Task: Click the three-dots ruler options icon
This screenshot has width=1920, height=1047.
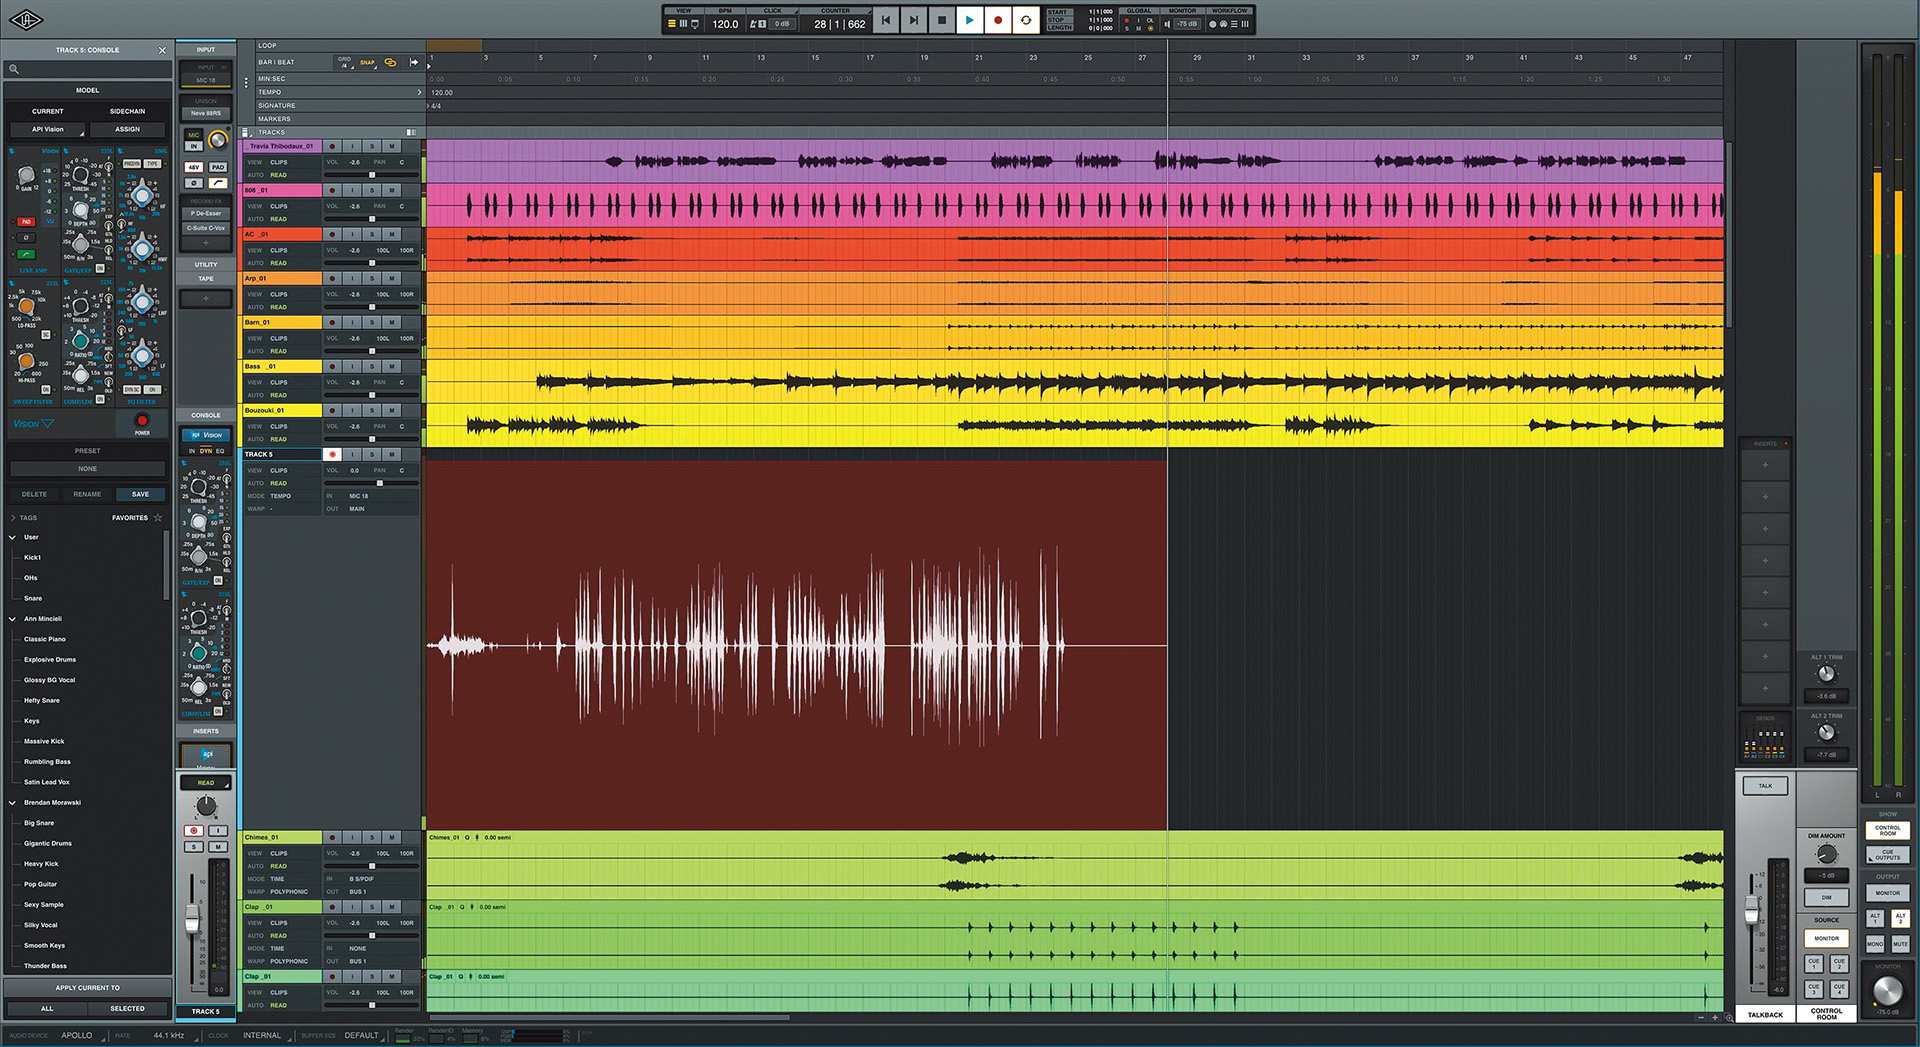Action: pos(246,83)
